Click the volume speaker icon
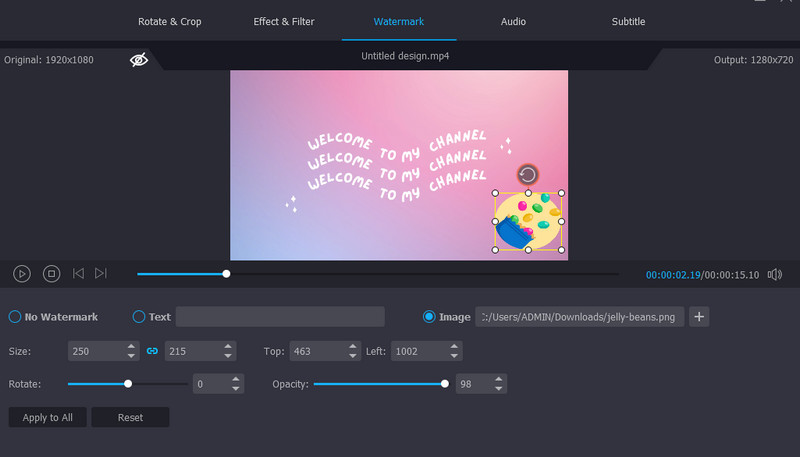Viewport: 800px width, 457px height. pos(775,274)
